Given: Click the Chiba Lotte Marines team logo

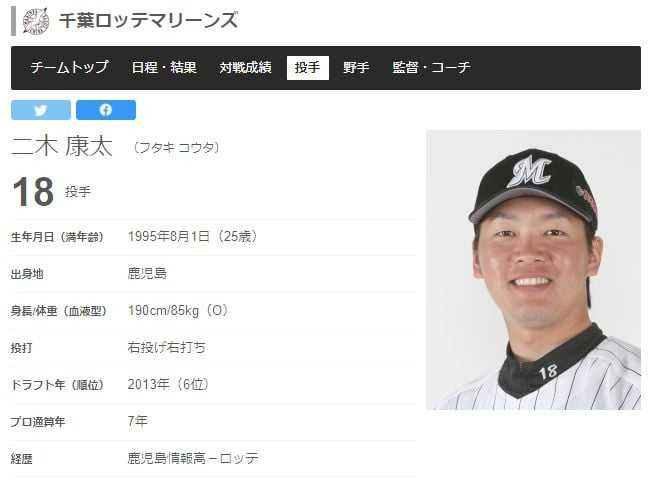Looking at the screenshot, I should coord(36,21).
